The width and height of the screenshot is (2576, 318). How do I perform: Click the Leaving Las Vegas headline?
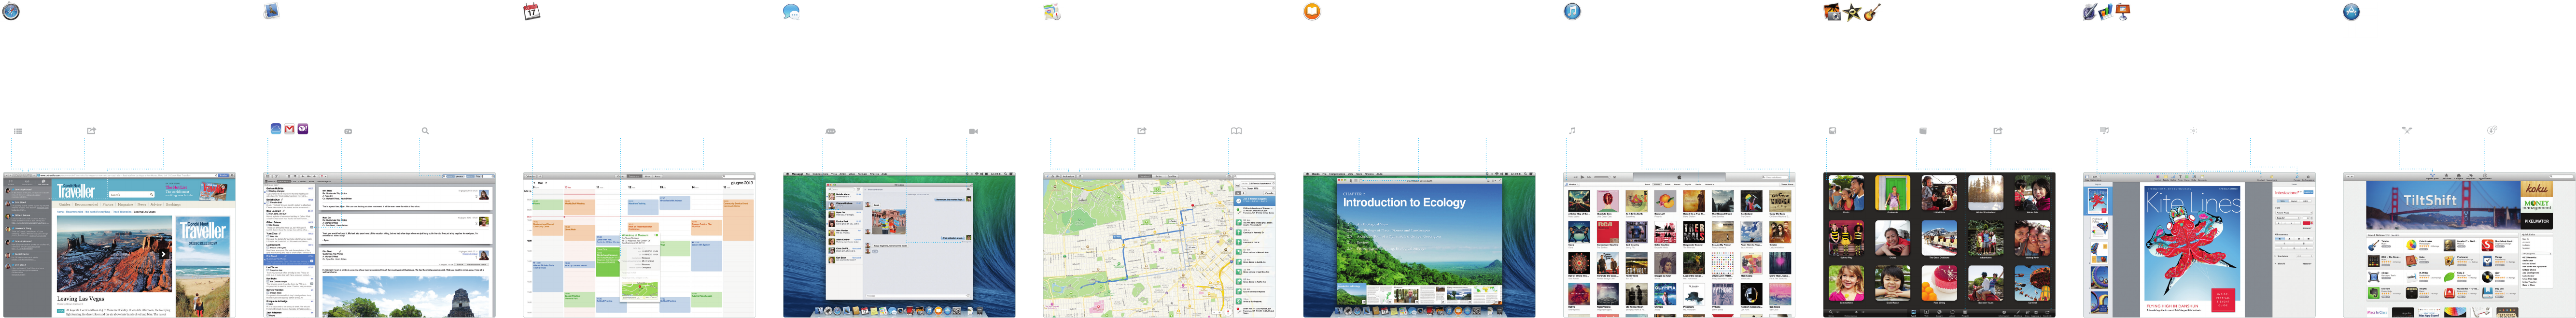[x=80, y=299]
